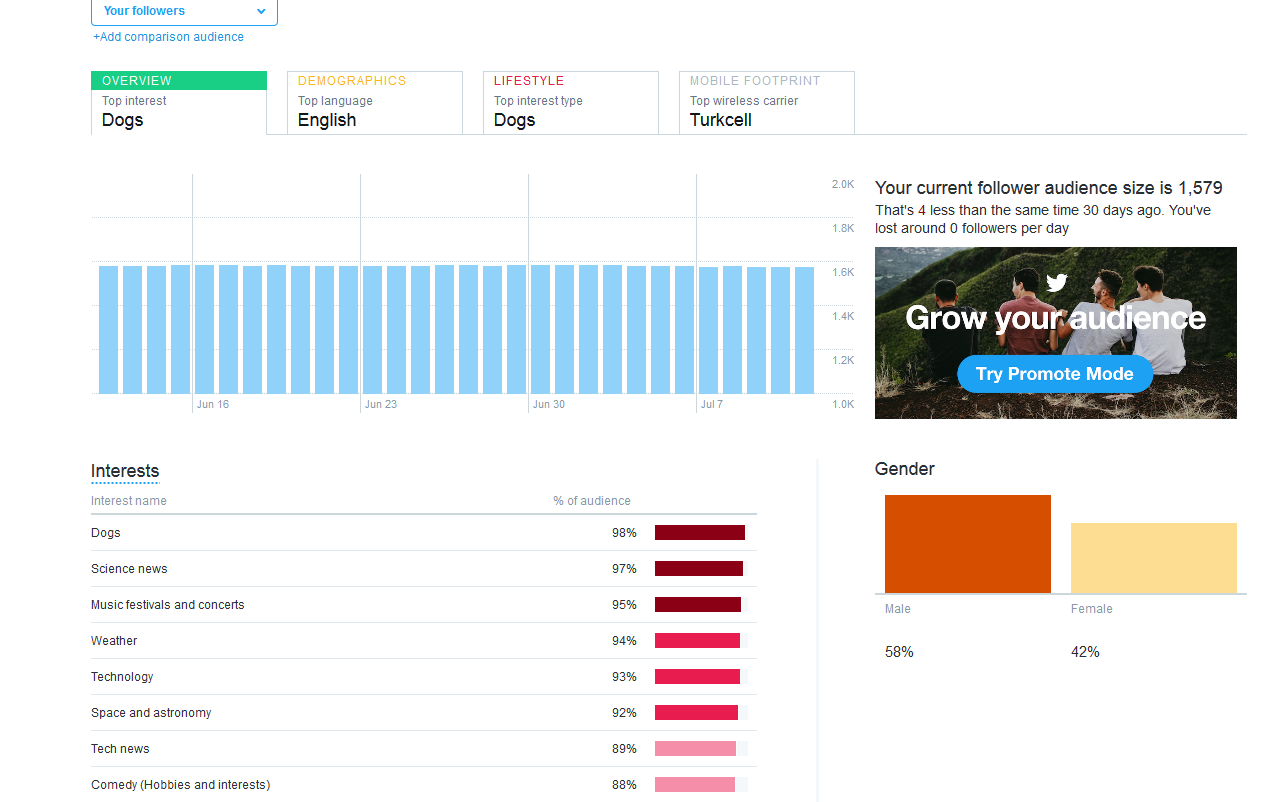Click the 58% male percentage value
This screenshot has width=1283, height=802.
899,652
